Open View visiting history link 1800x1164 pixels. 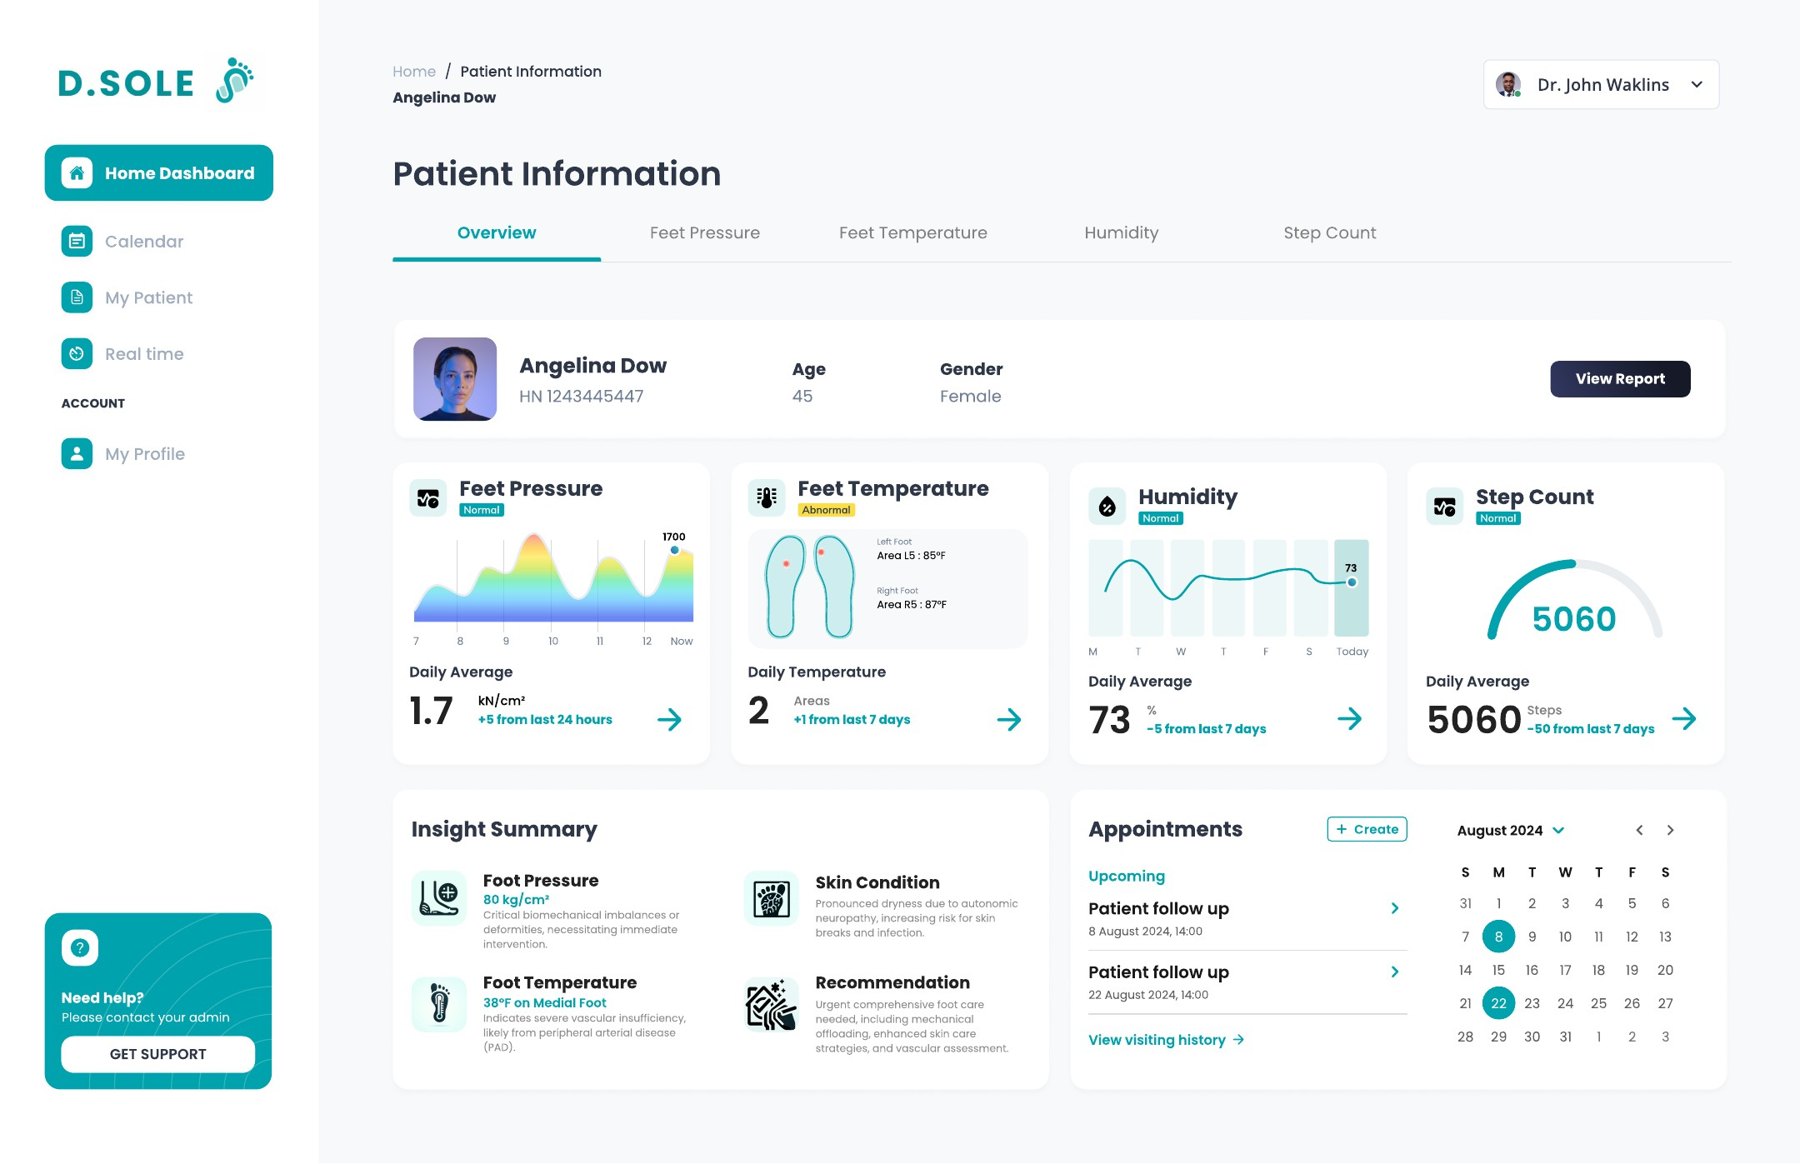tap(1166, 1040)
